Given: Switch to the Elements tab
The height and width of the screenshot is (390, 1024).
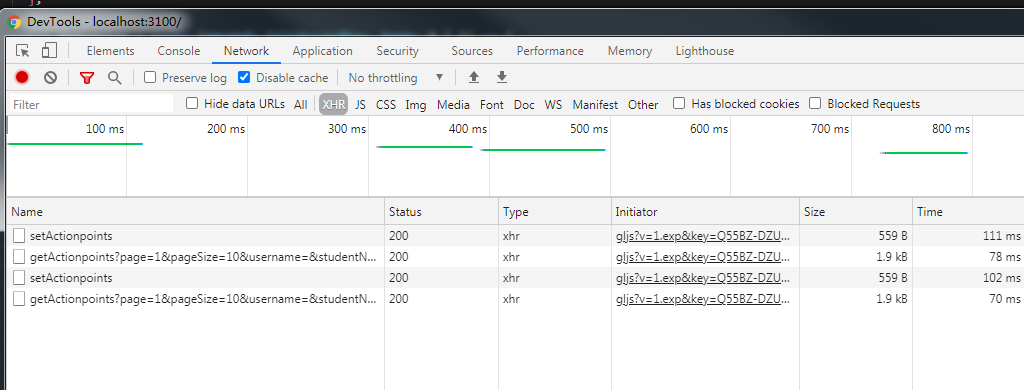Looking at the screenshot, I should pos(110,51).
